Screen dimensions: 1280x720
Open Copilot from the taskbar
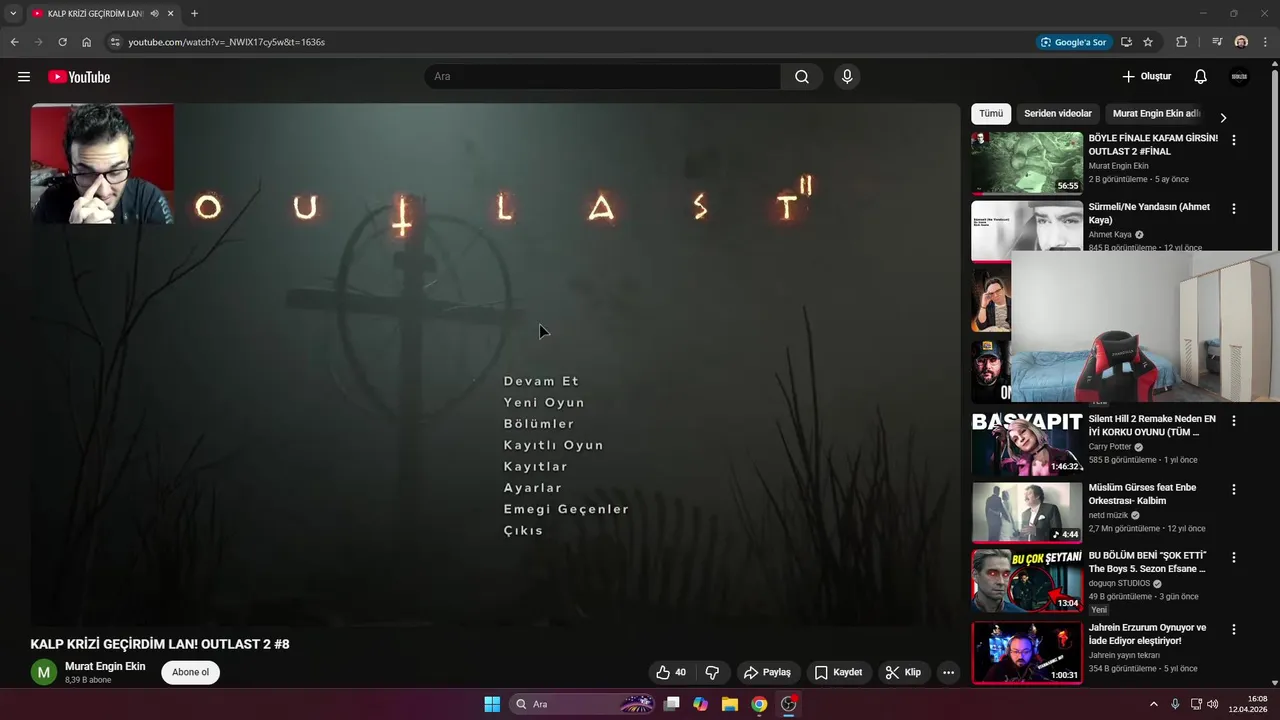coord(701,704)
